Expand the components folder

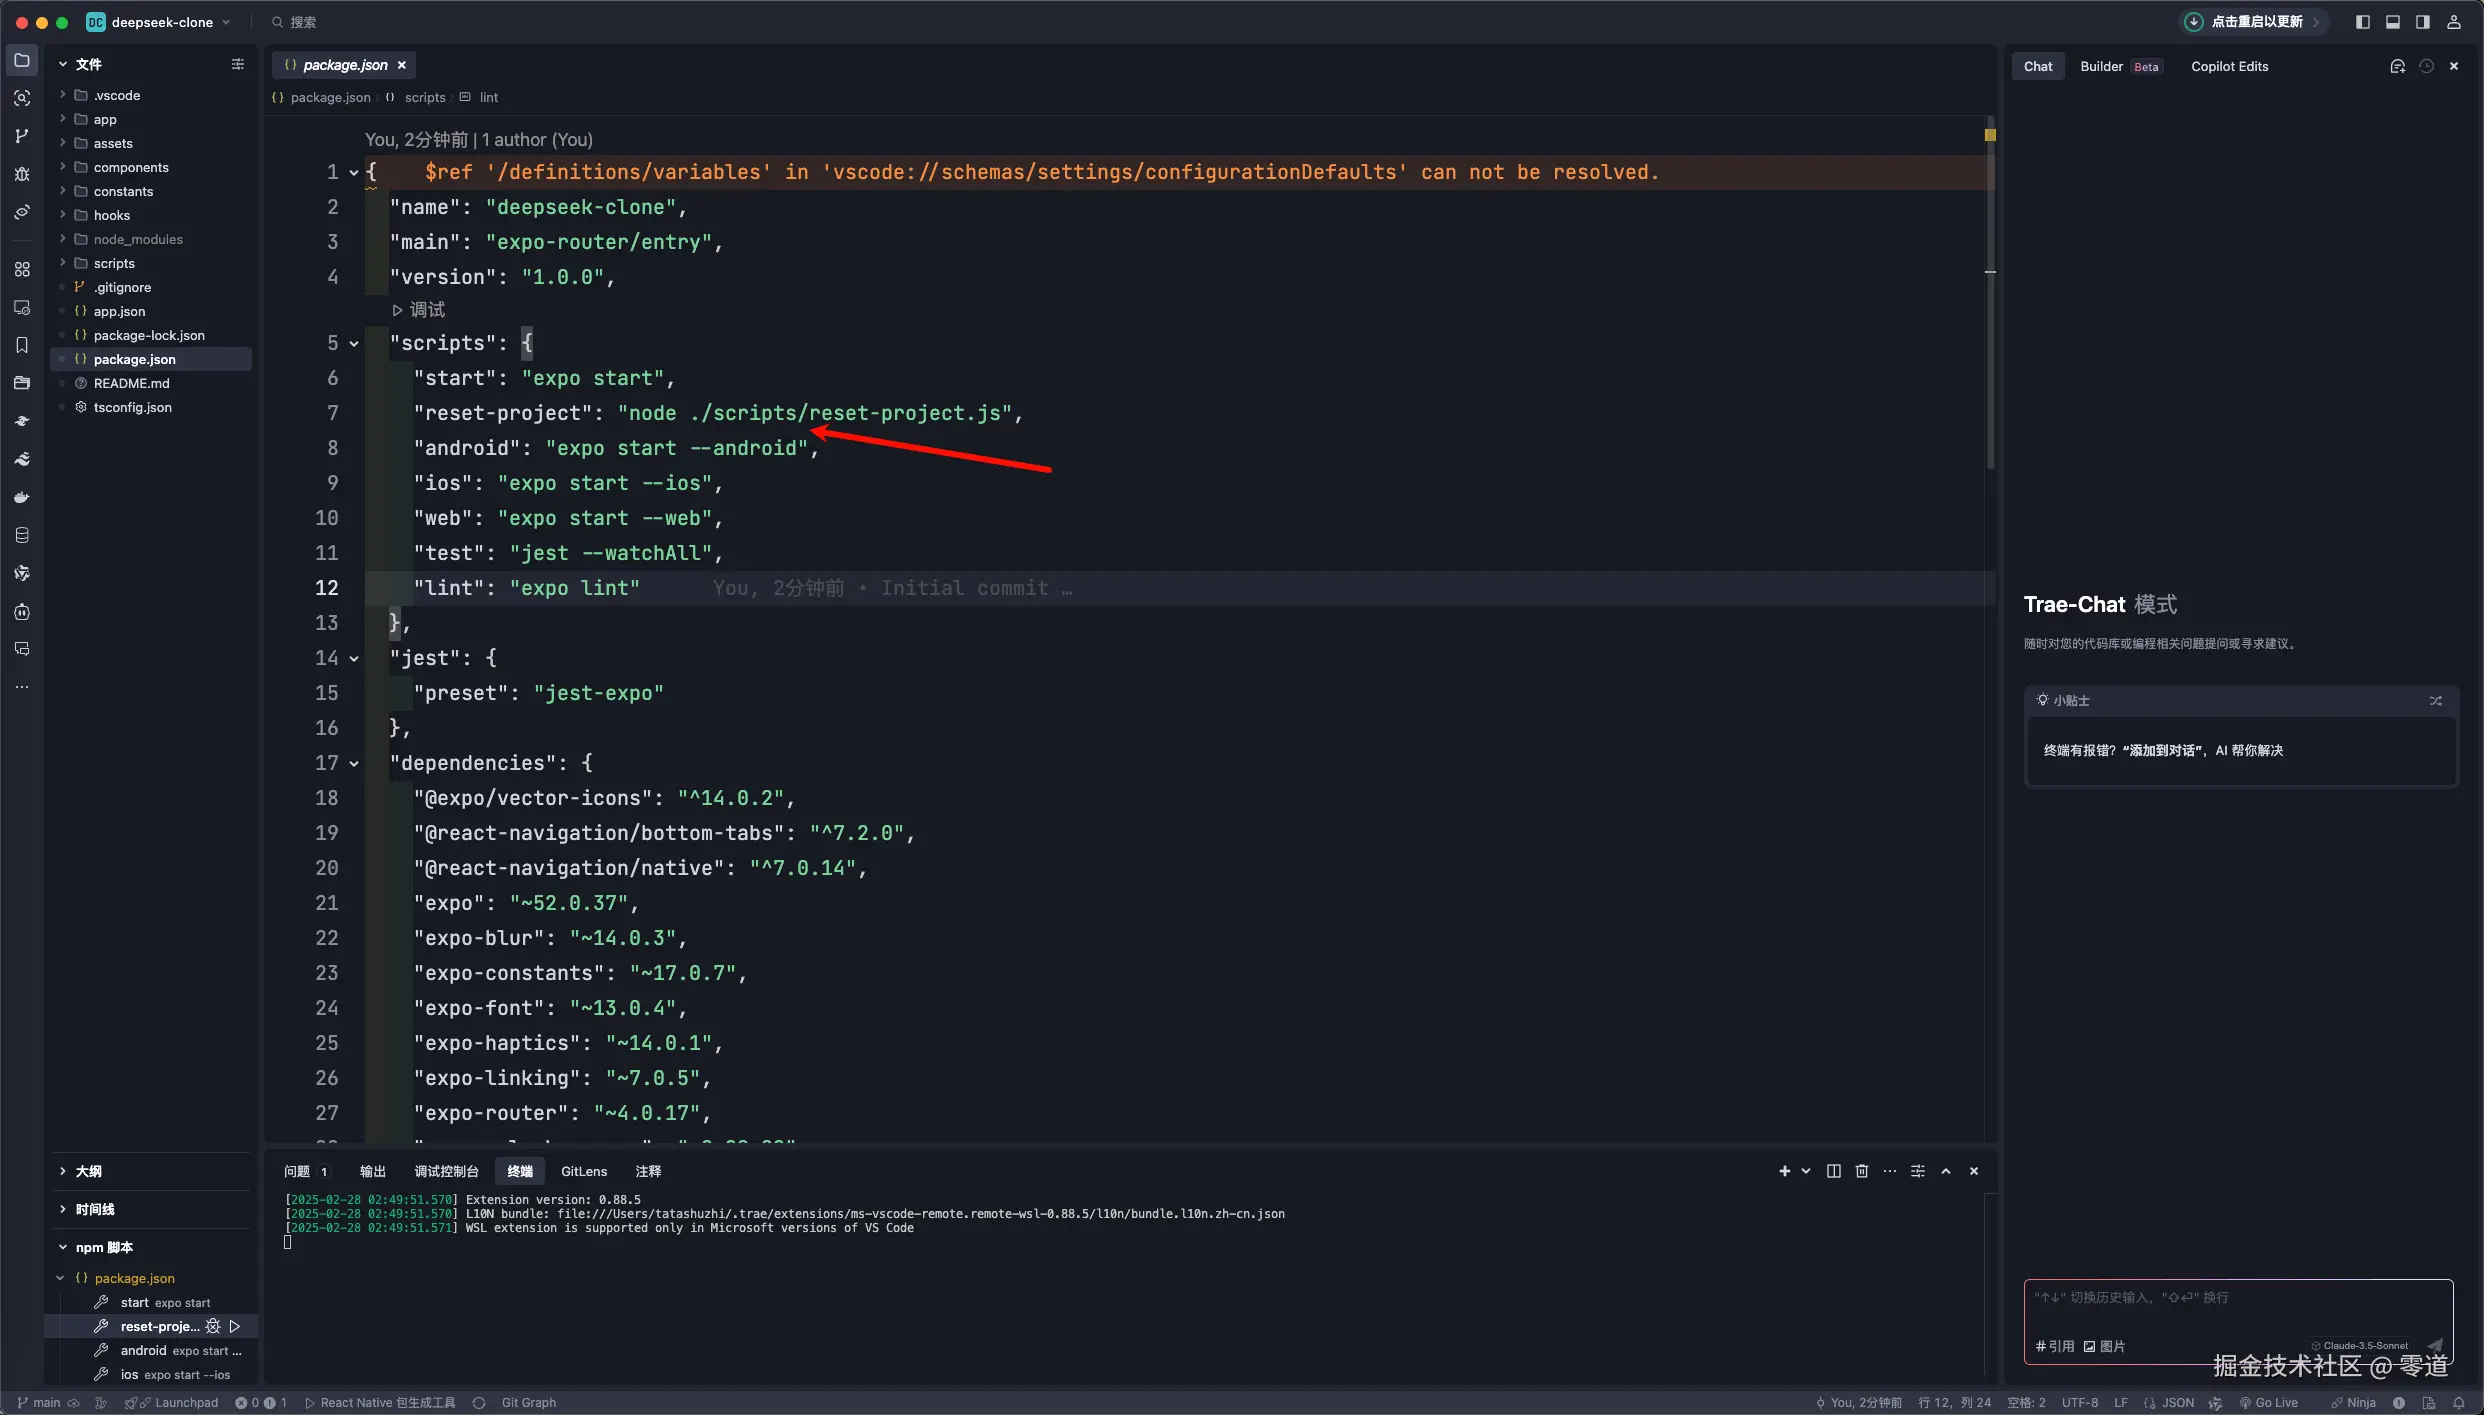tap(131, 167)
